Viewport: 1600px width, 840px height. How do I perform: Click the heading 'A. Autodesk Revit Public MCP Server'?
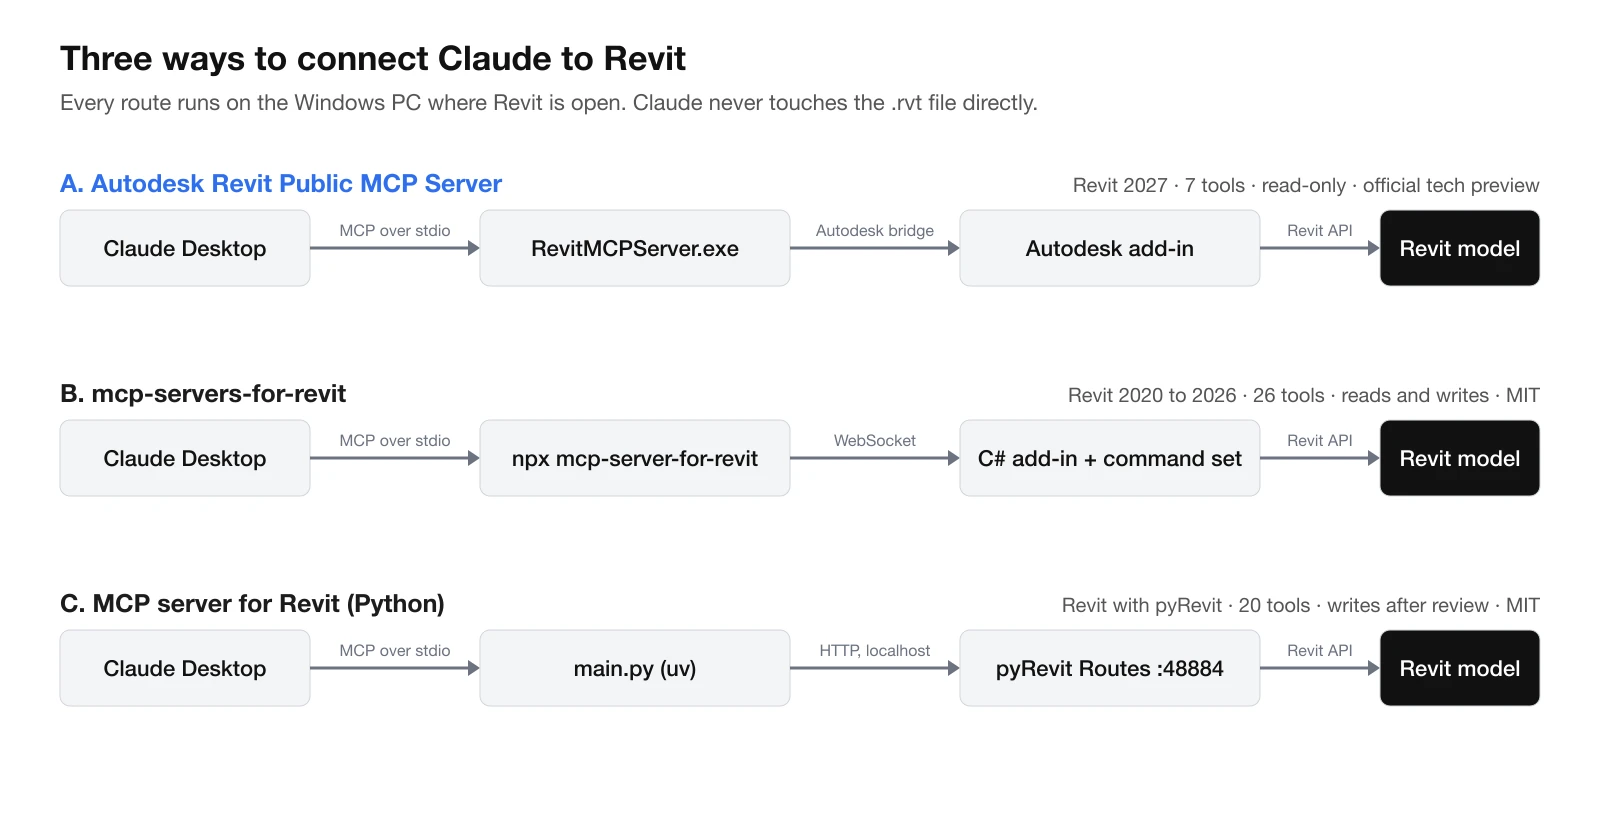281,184
